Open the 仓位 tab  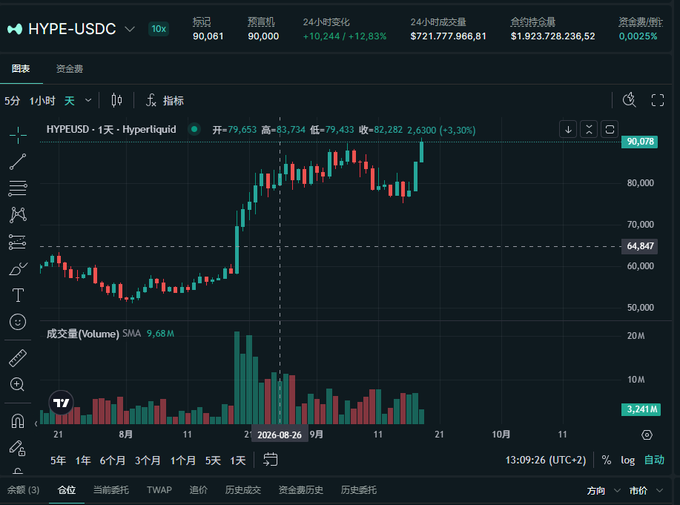(67, 490)
